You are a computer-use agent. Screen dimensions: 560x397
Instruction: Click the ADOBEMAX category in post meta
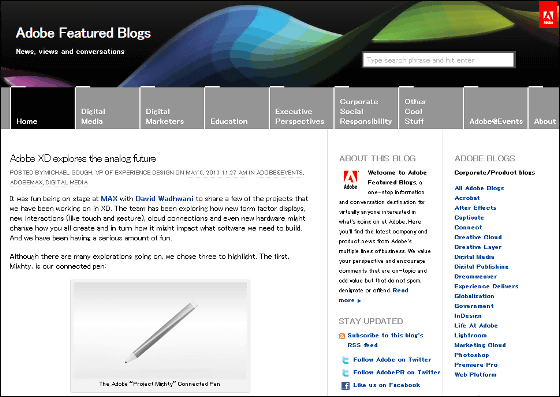click(x=26, y=182)
